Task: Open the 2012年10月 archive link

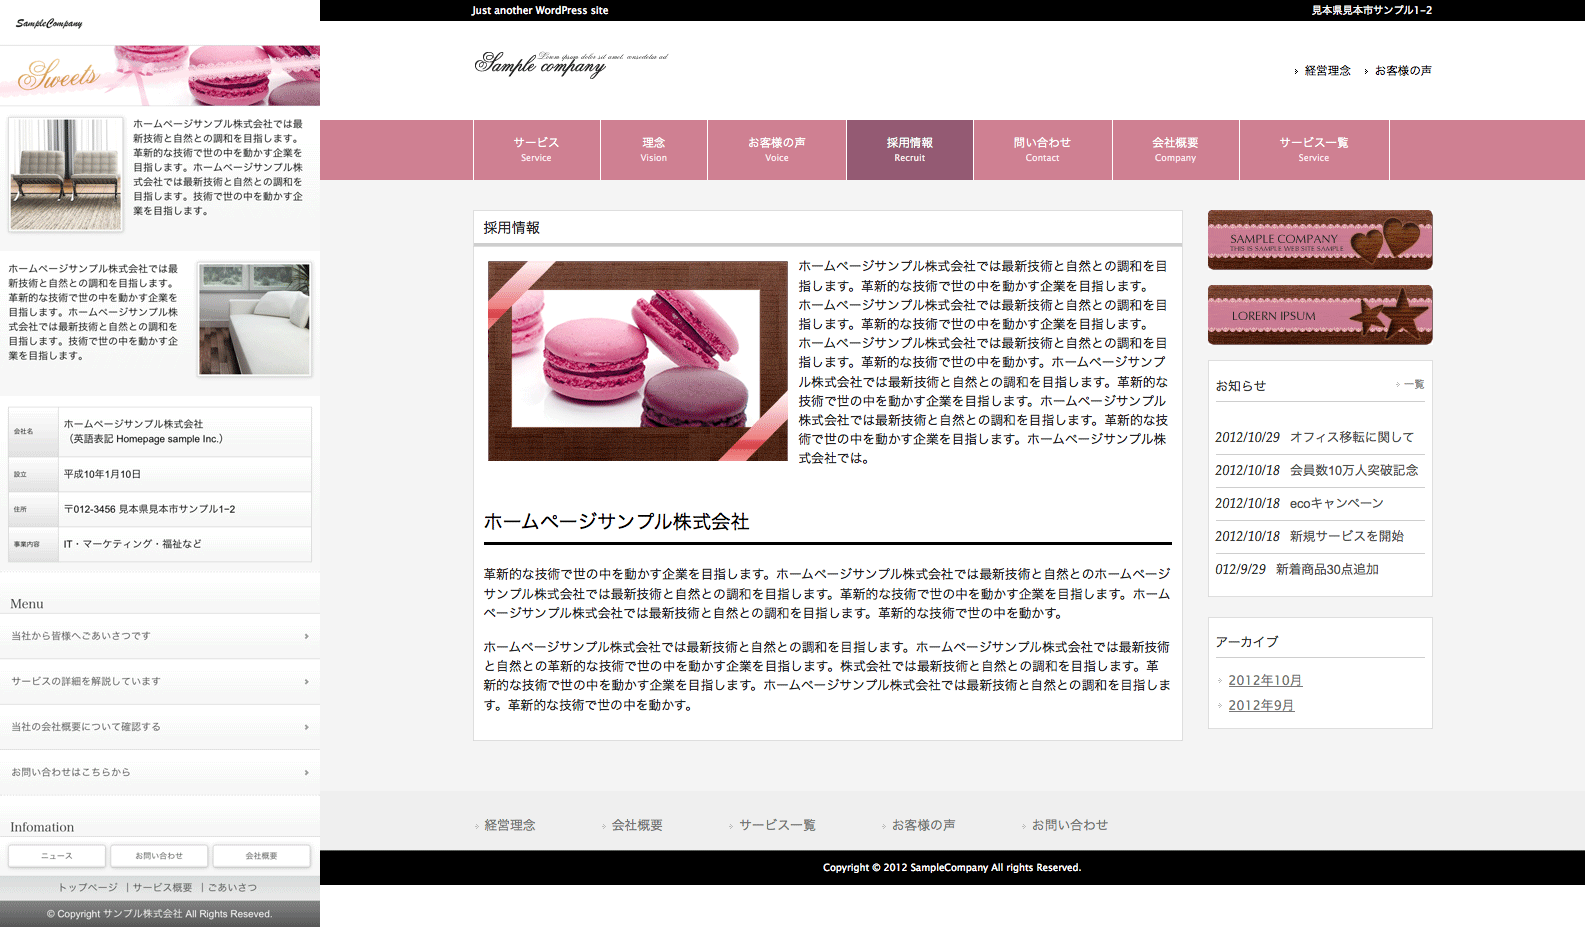Action: tap(1265, 681)
